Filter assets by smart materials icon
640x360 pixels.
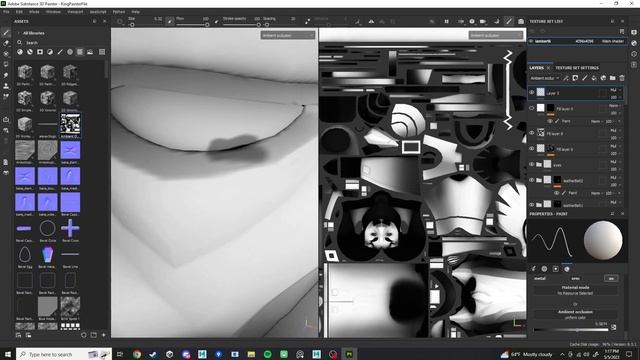[30, 52]
